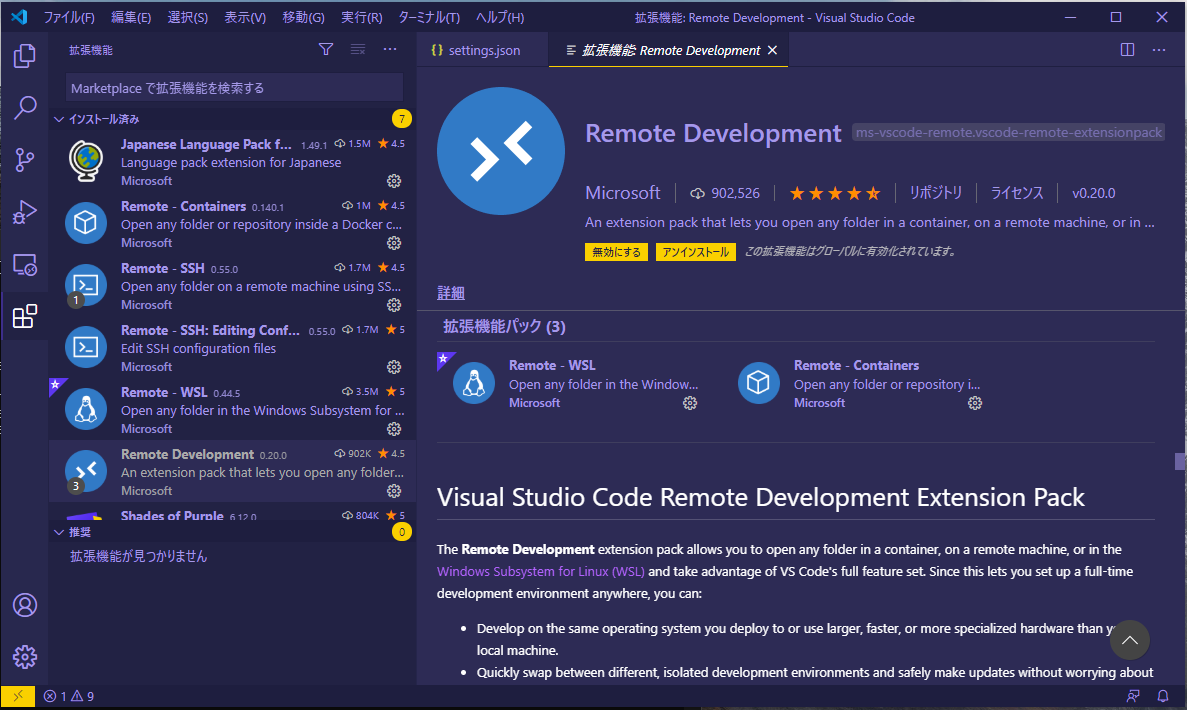This screenshot has width=1187, height=710.
Task: Click gear for Remote Development in sidebar
Action: coord(394,491)
